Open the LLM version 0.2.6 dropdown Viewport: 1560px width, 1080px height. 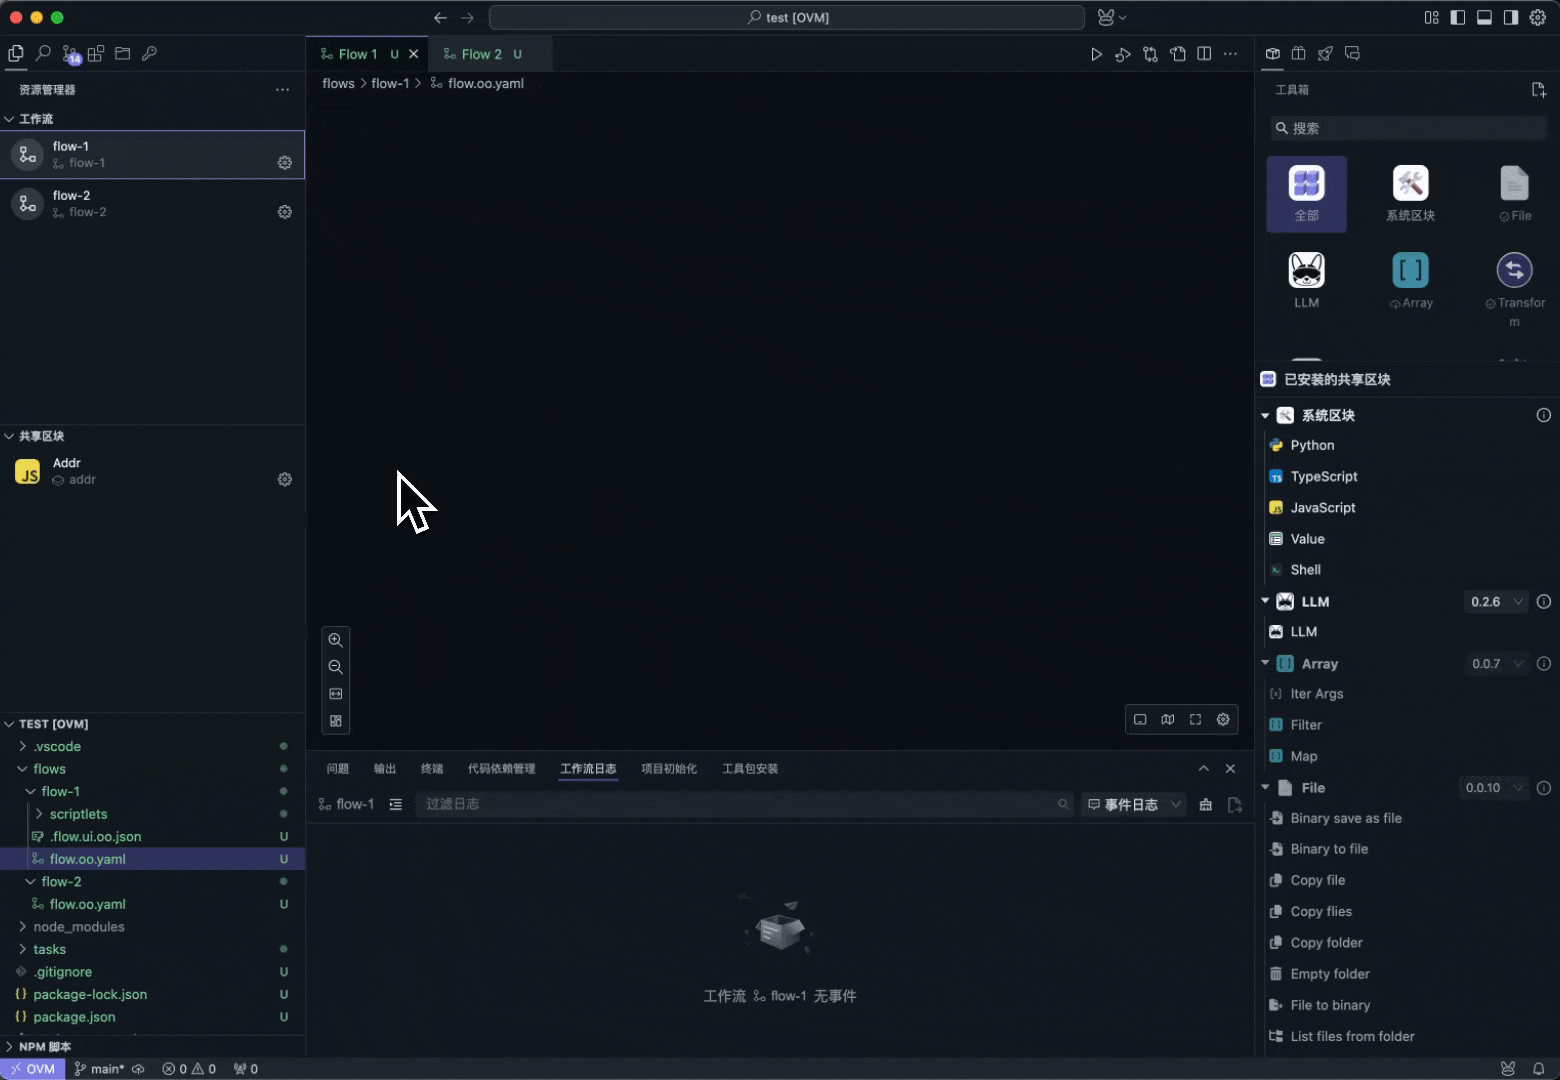click(x=1496, y=601)
